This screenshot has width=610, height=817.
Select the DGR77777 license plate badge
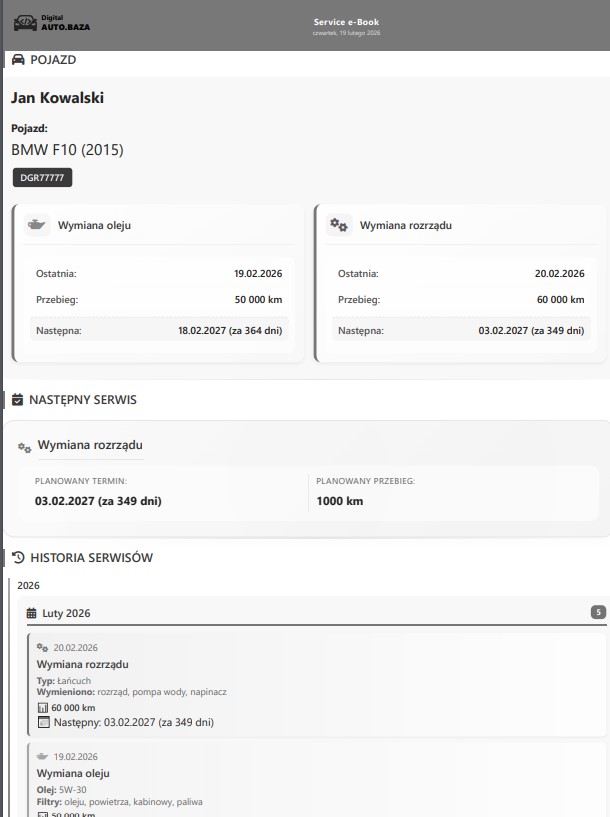42,178
